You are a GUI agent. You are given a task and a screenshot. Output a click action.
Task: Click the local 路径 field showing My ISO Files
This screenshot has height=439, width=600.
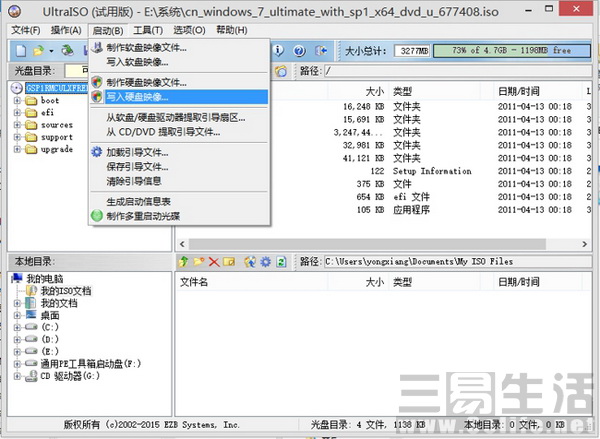click(457, 262)
